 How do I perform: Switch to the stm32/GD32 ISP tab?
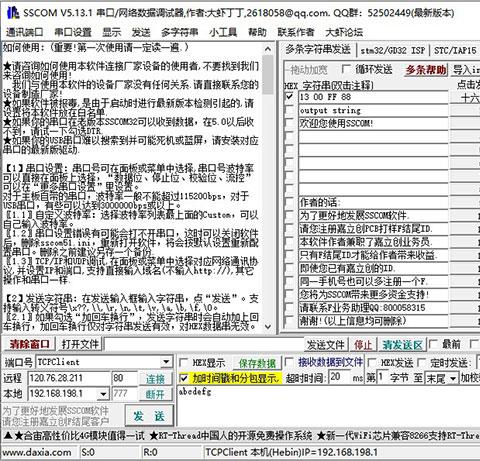tap(393, 50)
